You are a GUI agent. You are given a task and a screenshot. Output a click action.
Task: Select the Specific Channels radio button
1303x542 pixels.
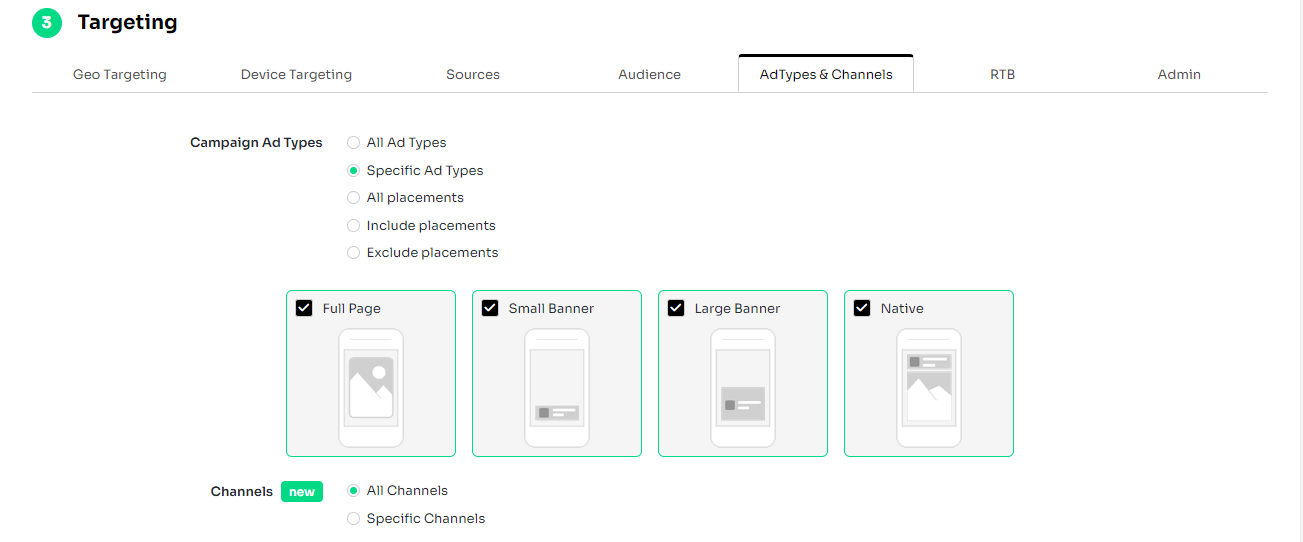click(353, 519)
